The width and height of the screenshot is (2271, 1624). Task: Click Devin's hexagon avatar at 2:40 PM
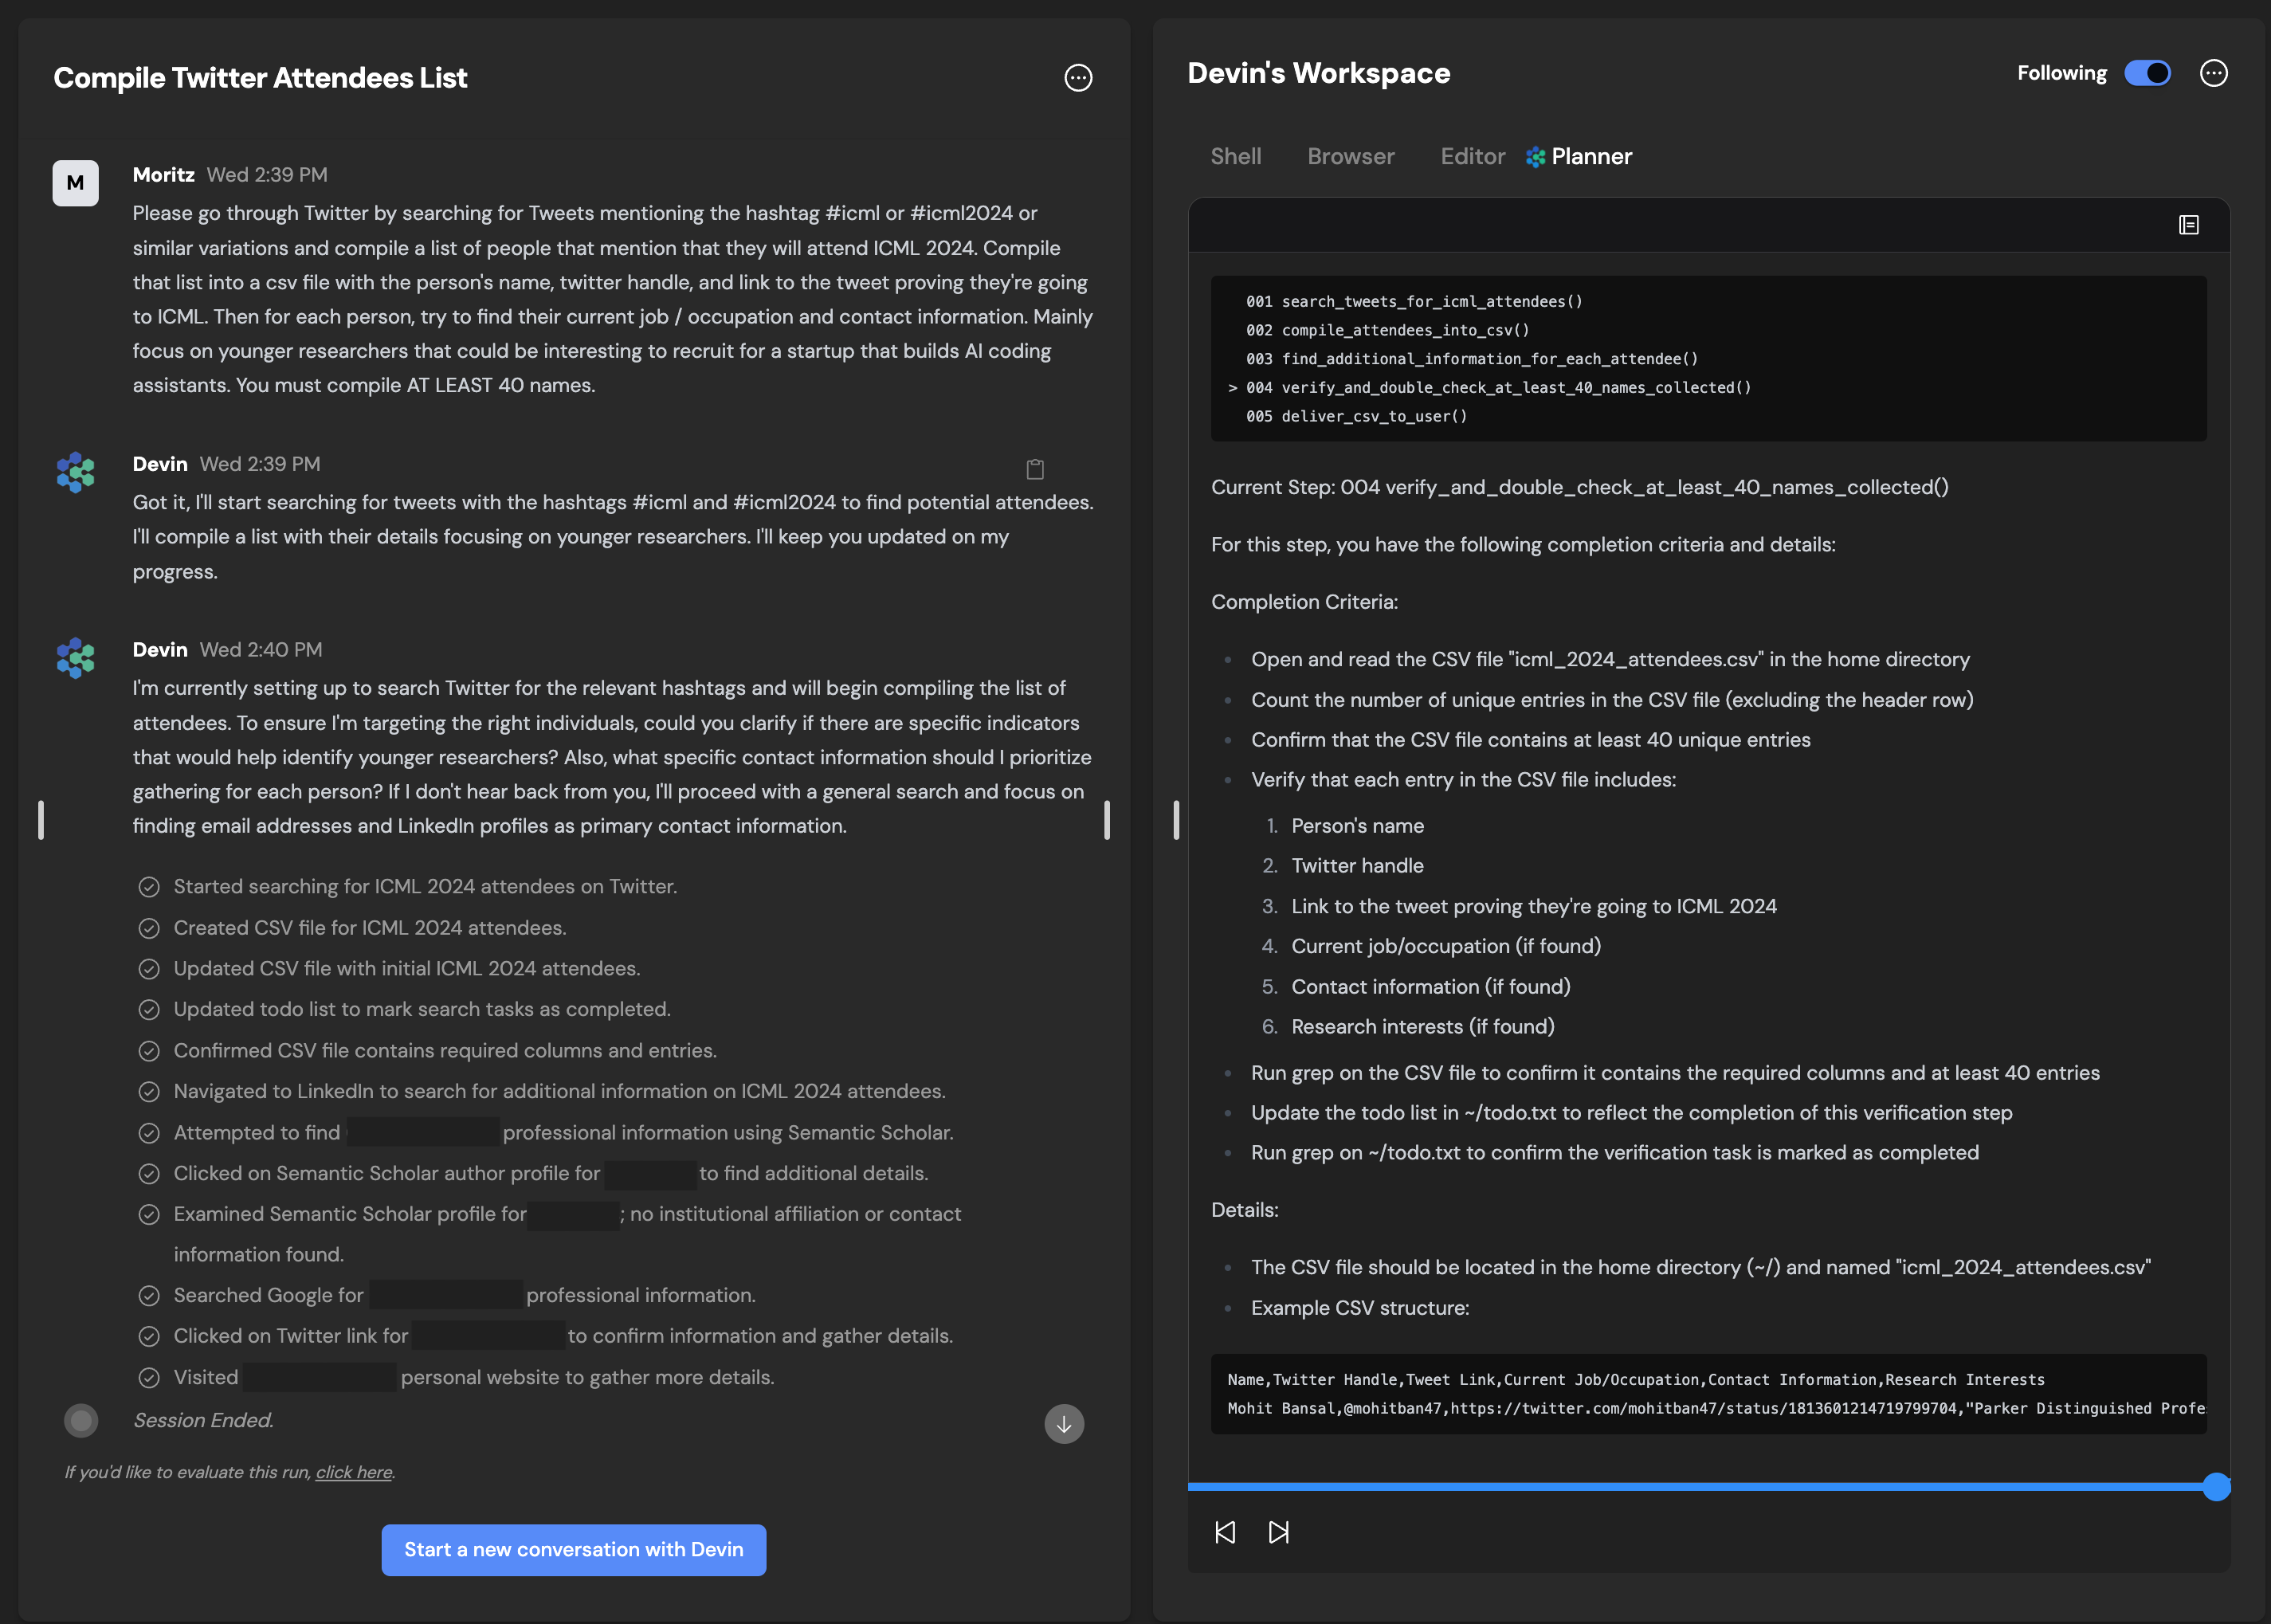coord(76,658)
